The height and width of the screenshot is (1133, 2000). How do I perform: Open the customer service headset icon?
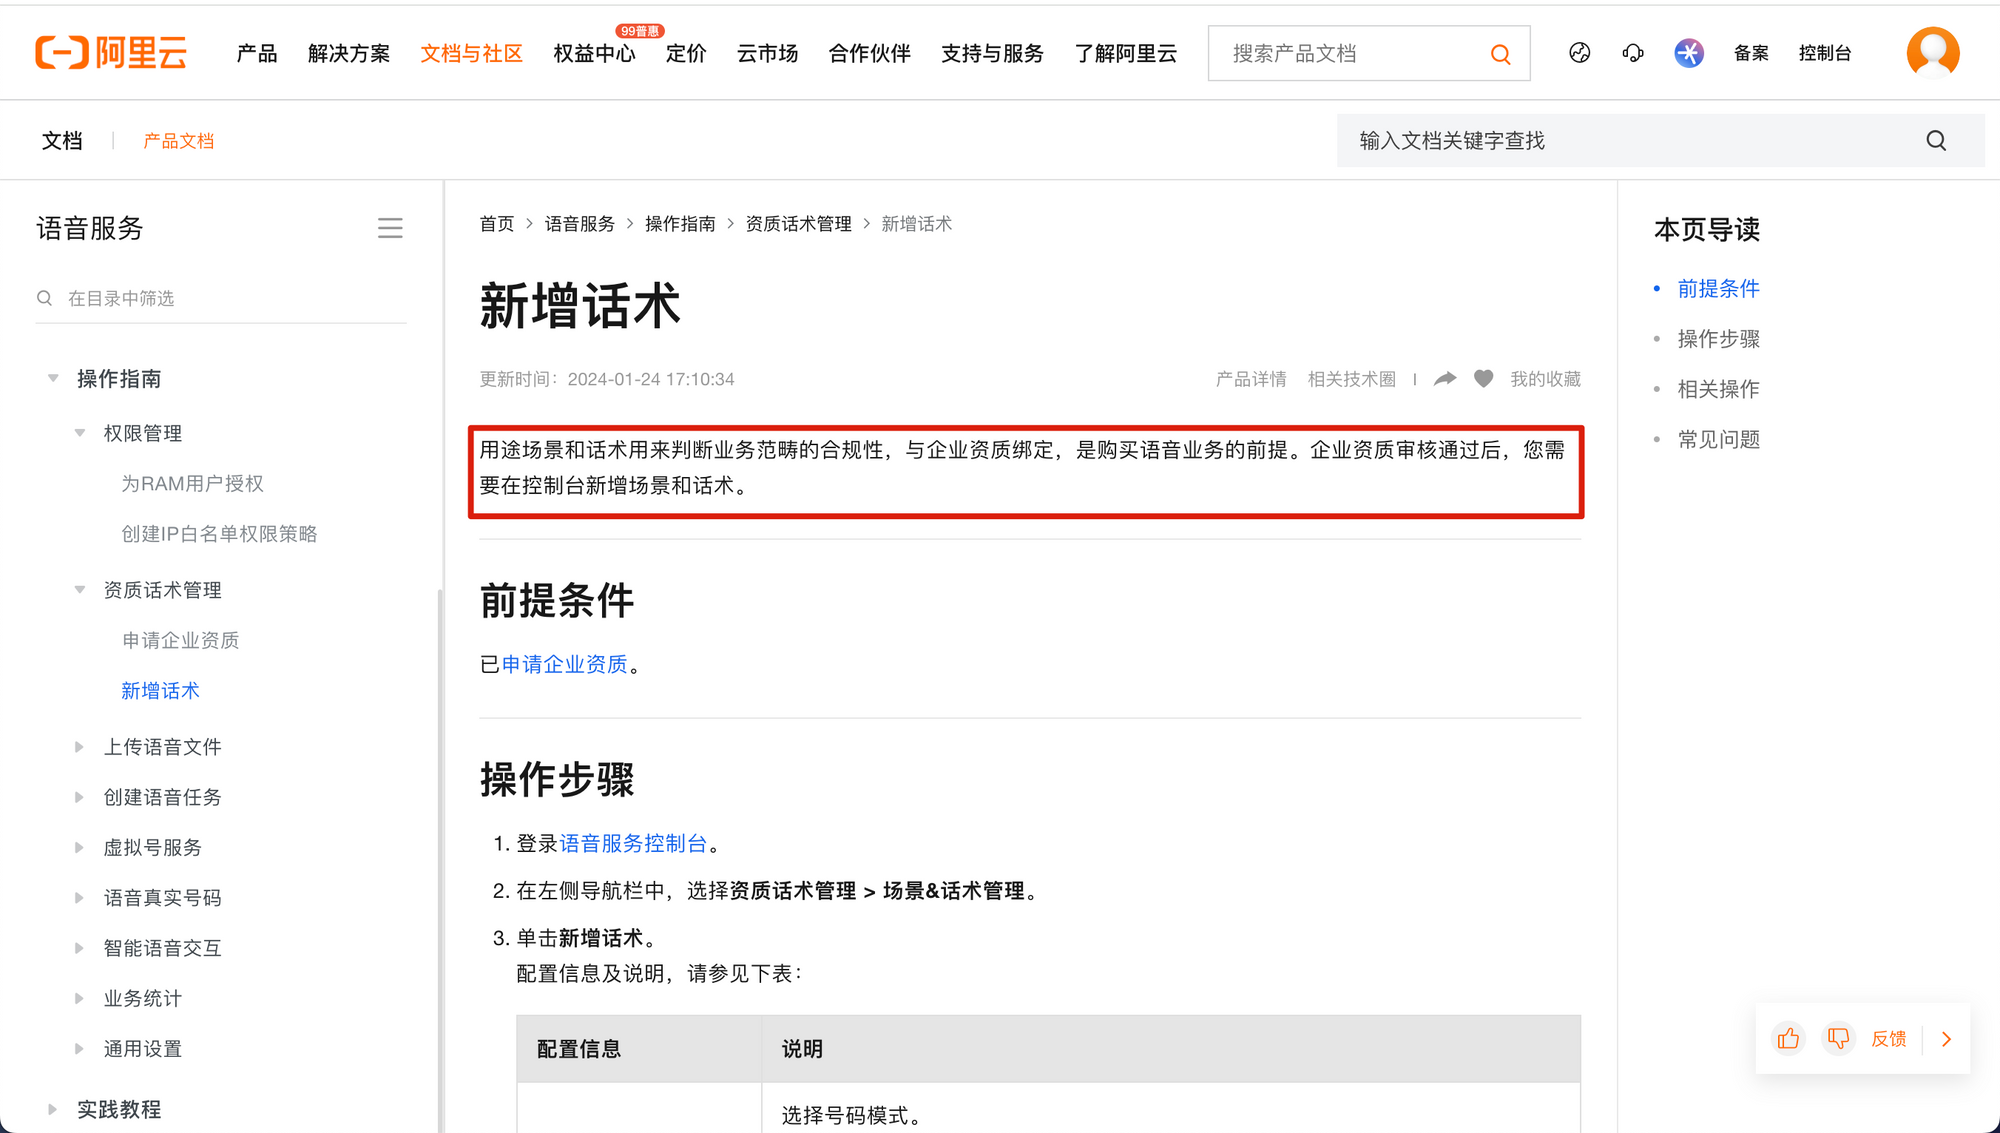[x=1633, y=53]
